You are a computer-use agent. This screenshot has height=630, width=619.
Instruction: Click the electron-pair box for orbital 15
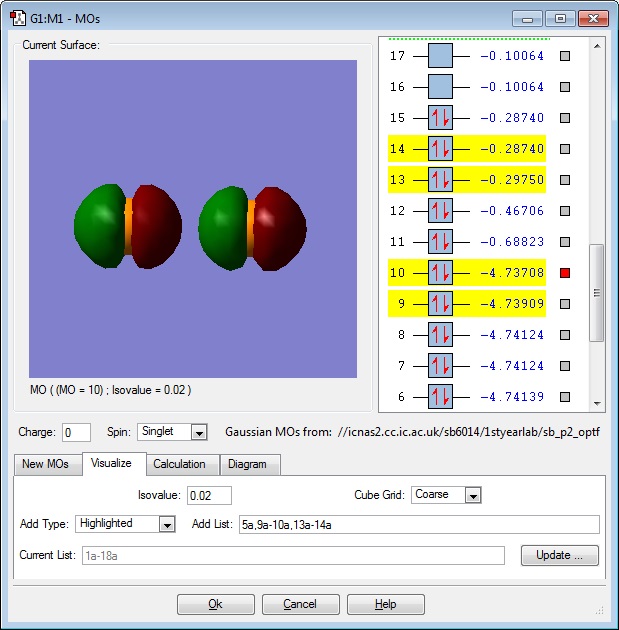(x=440, y=117)
